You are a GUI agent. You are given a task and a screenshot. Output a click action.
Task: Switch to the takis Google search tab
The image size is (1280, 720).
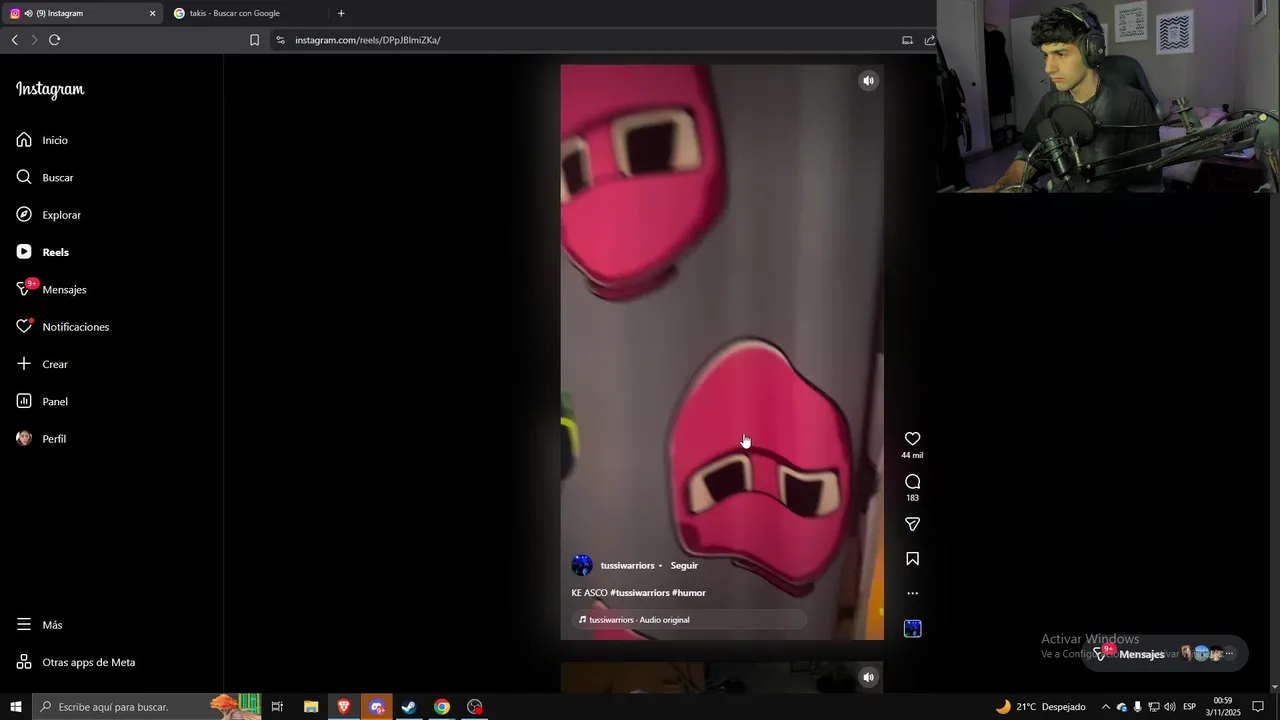tap(245, 13)
